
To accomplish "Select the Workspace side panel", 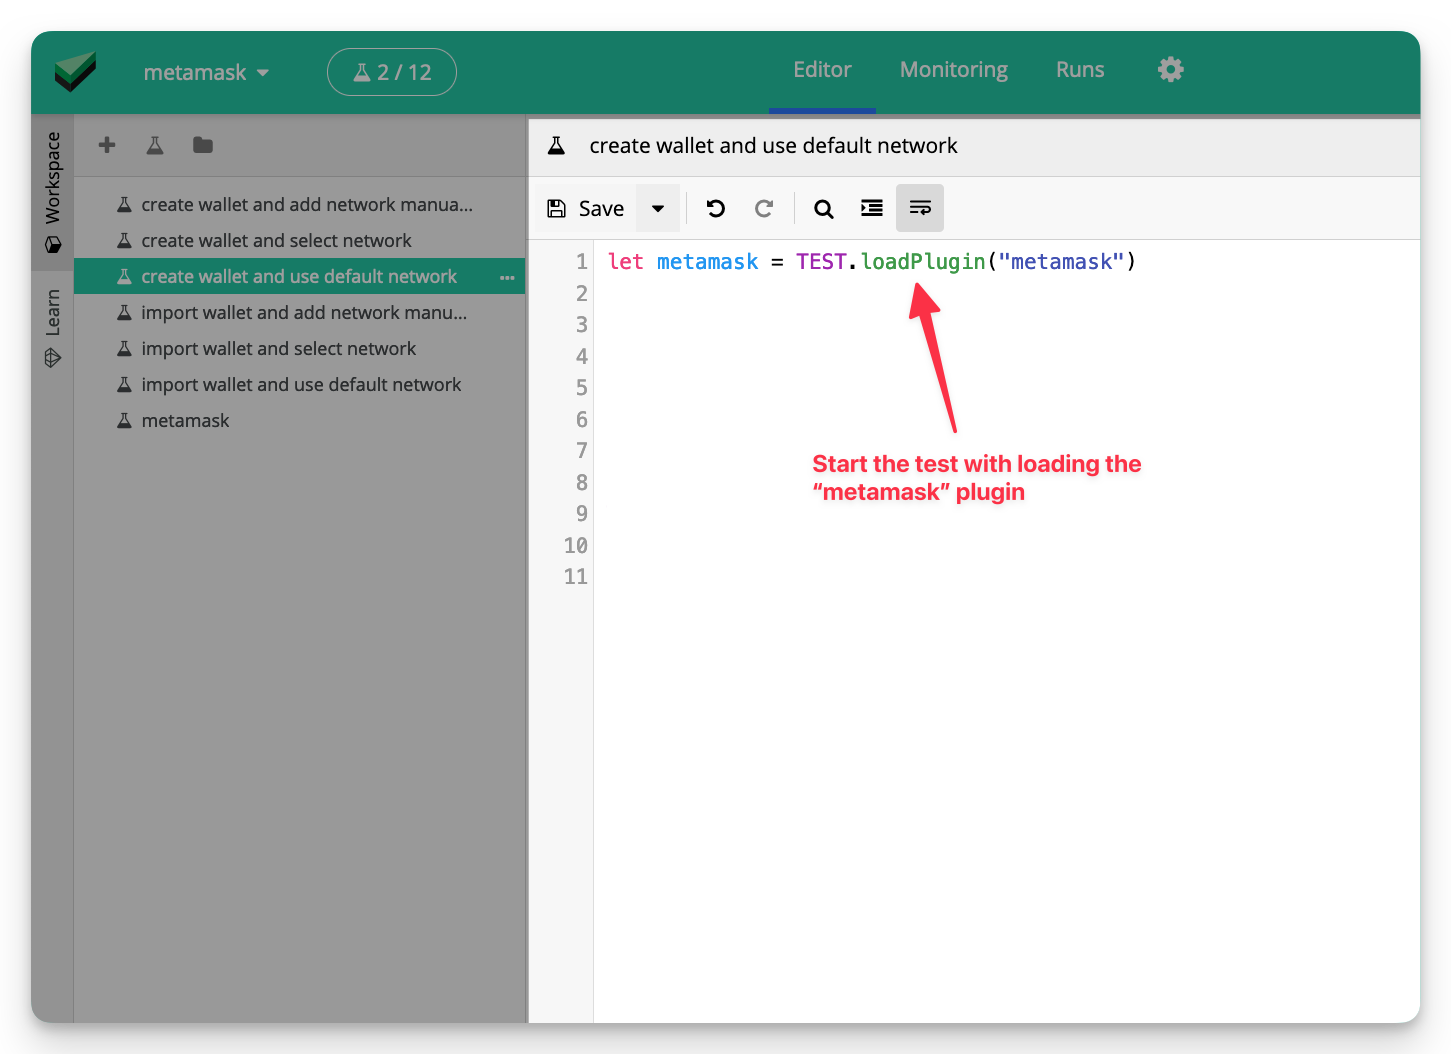I will tap(53, 192).
